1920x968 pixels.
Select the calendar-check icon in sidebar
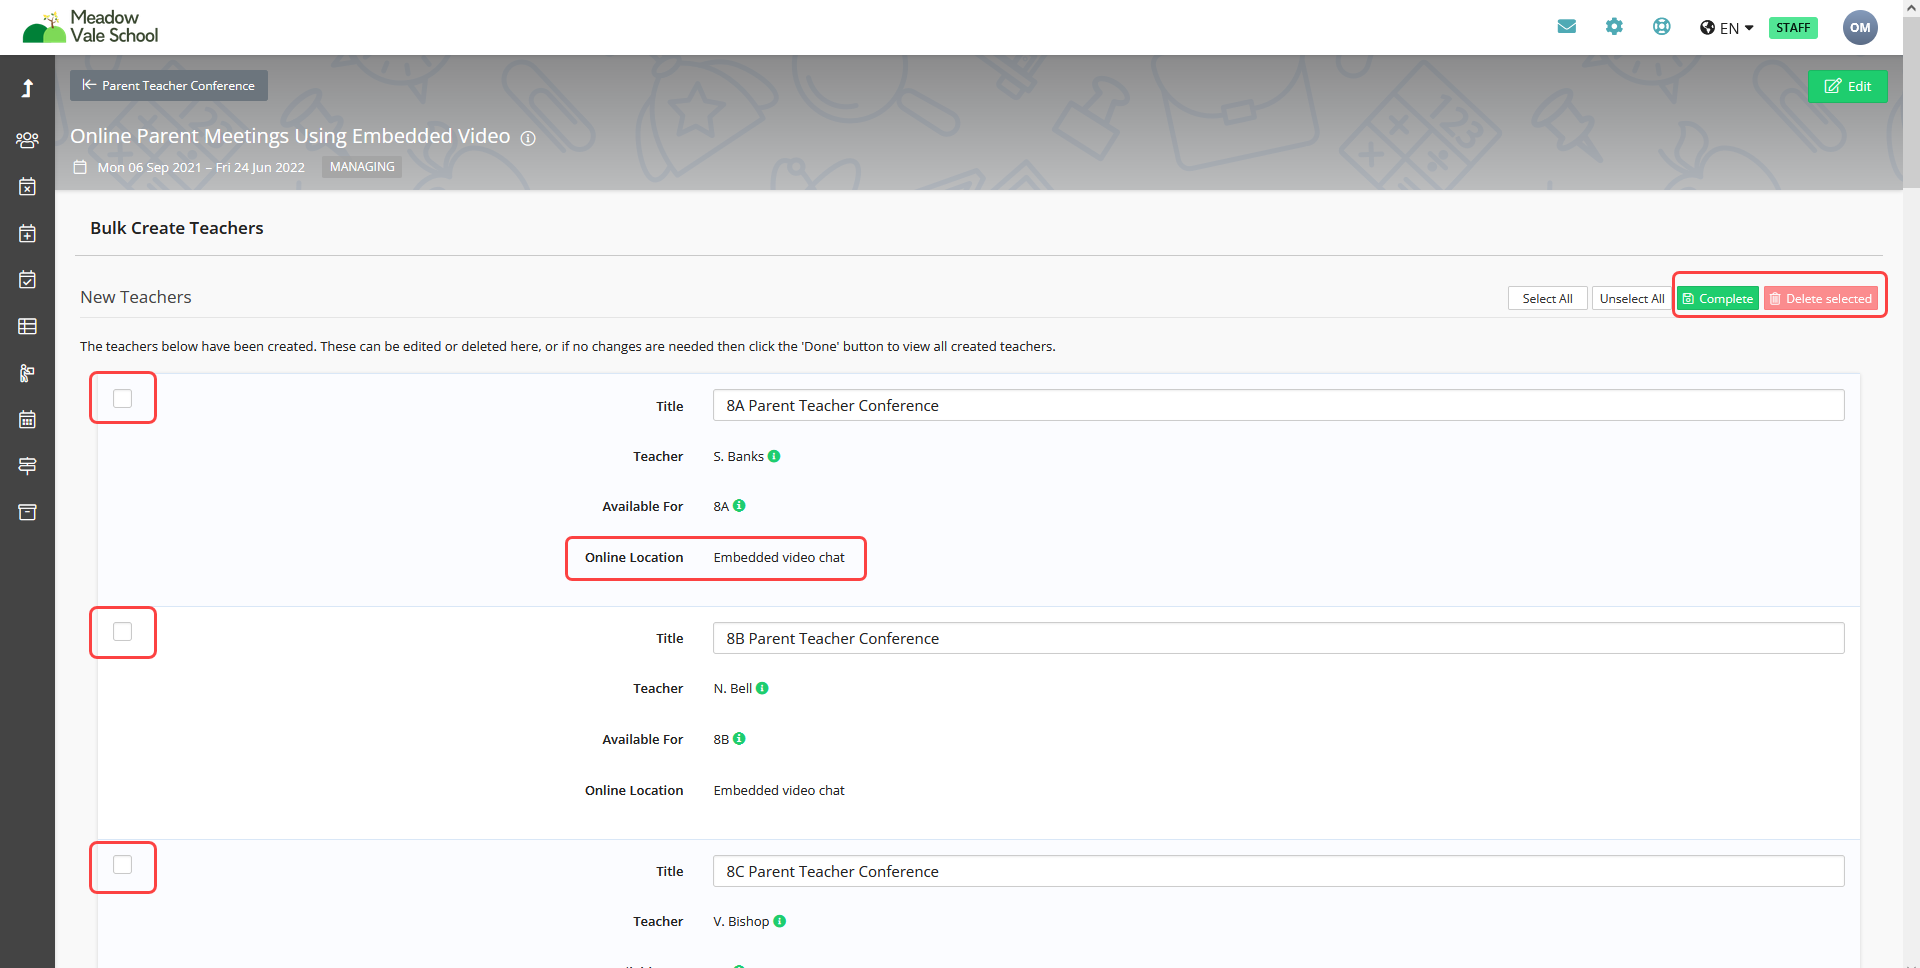pos(27,280)
